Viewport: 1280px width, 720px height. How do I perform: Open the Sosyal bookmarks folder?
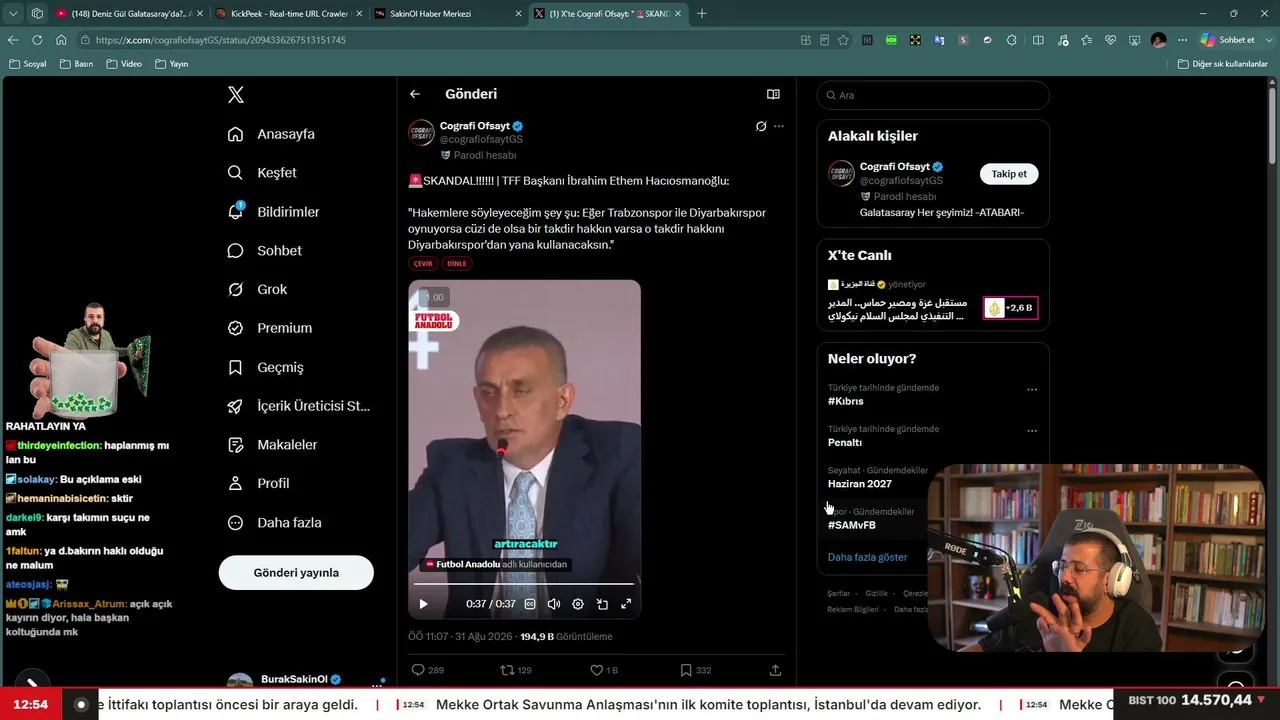(28, 64)
